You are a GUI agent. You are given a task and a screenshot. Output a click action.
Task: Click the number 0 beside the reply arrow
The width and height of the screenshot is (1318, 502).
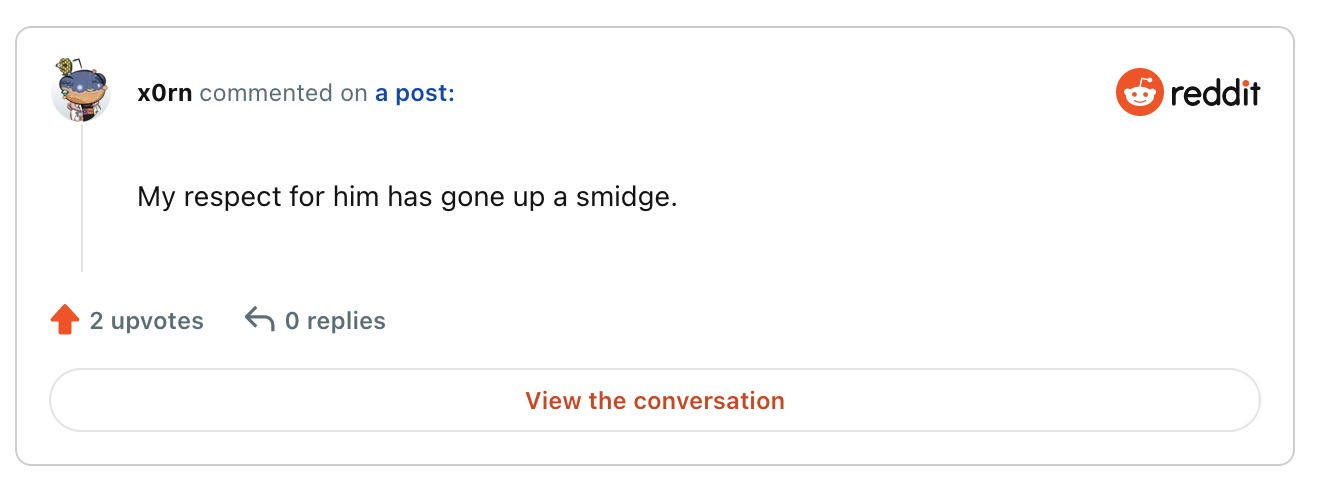(x=292, y=321)
